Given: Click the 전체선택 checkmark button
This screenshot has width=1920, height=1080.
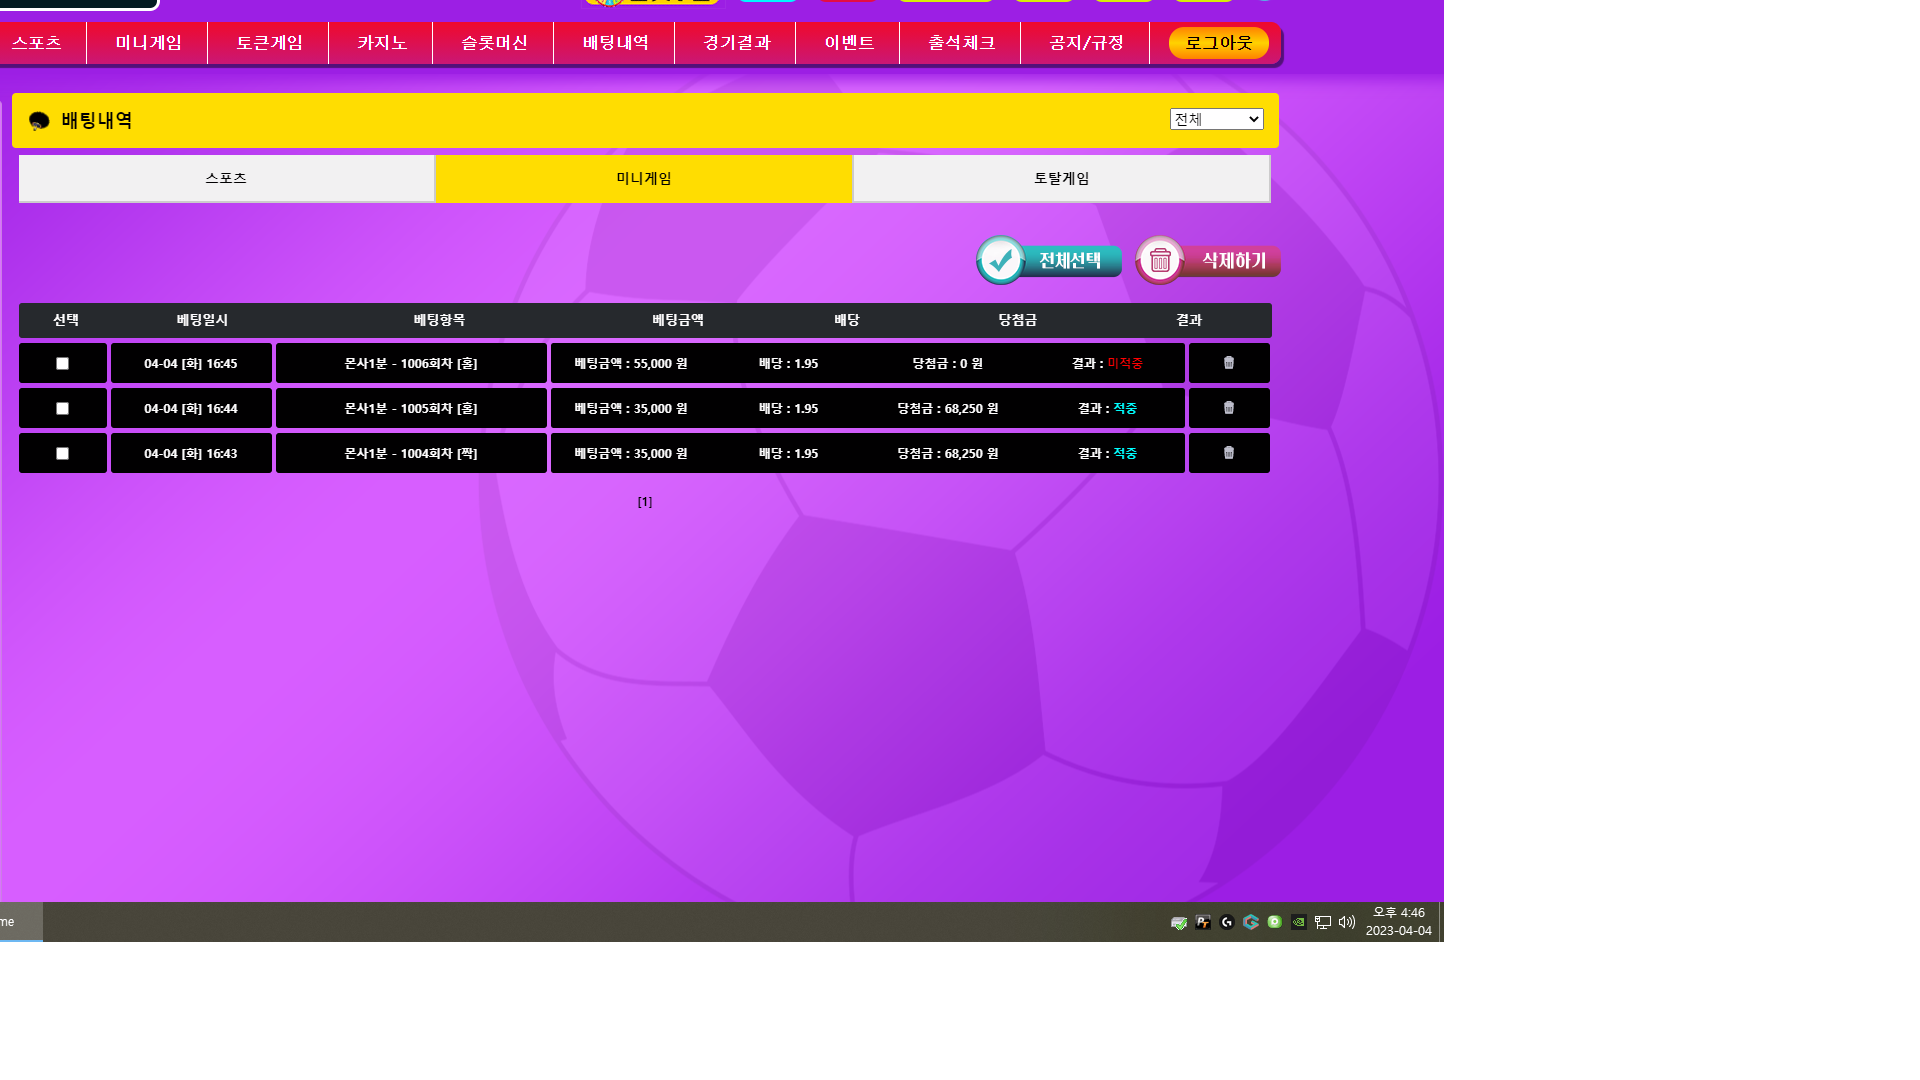Looking at the screenshot, I should pos(1048,261).
